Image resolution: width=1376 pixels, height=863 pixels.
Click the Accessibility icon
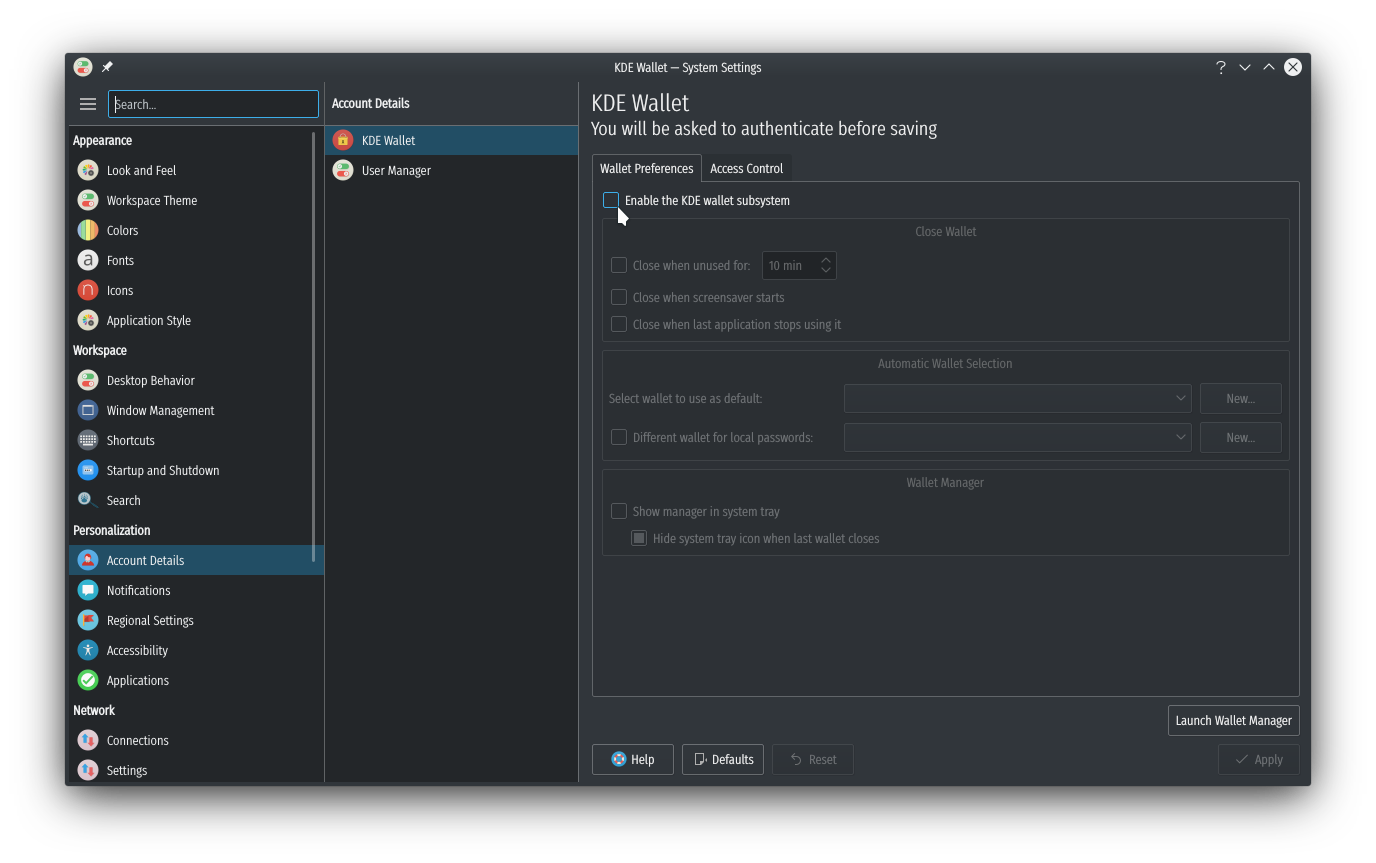(x=88, y=650)
